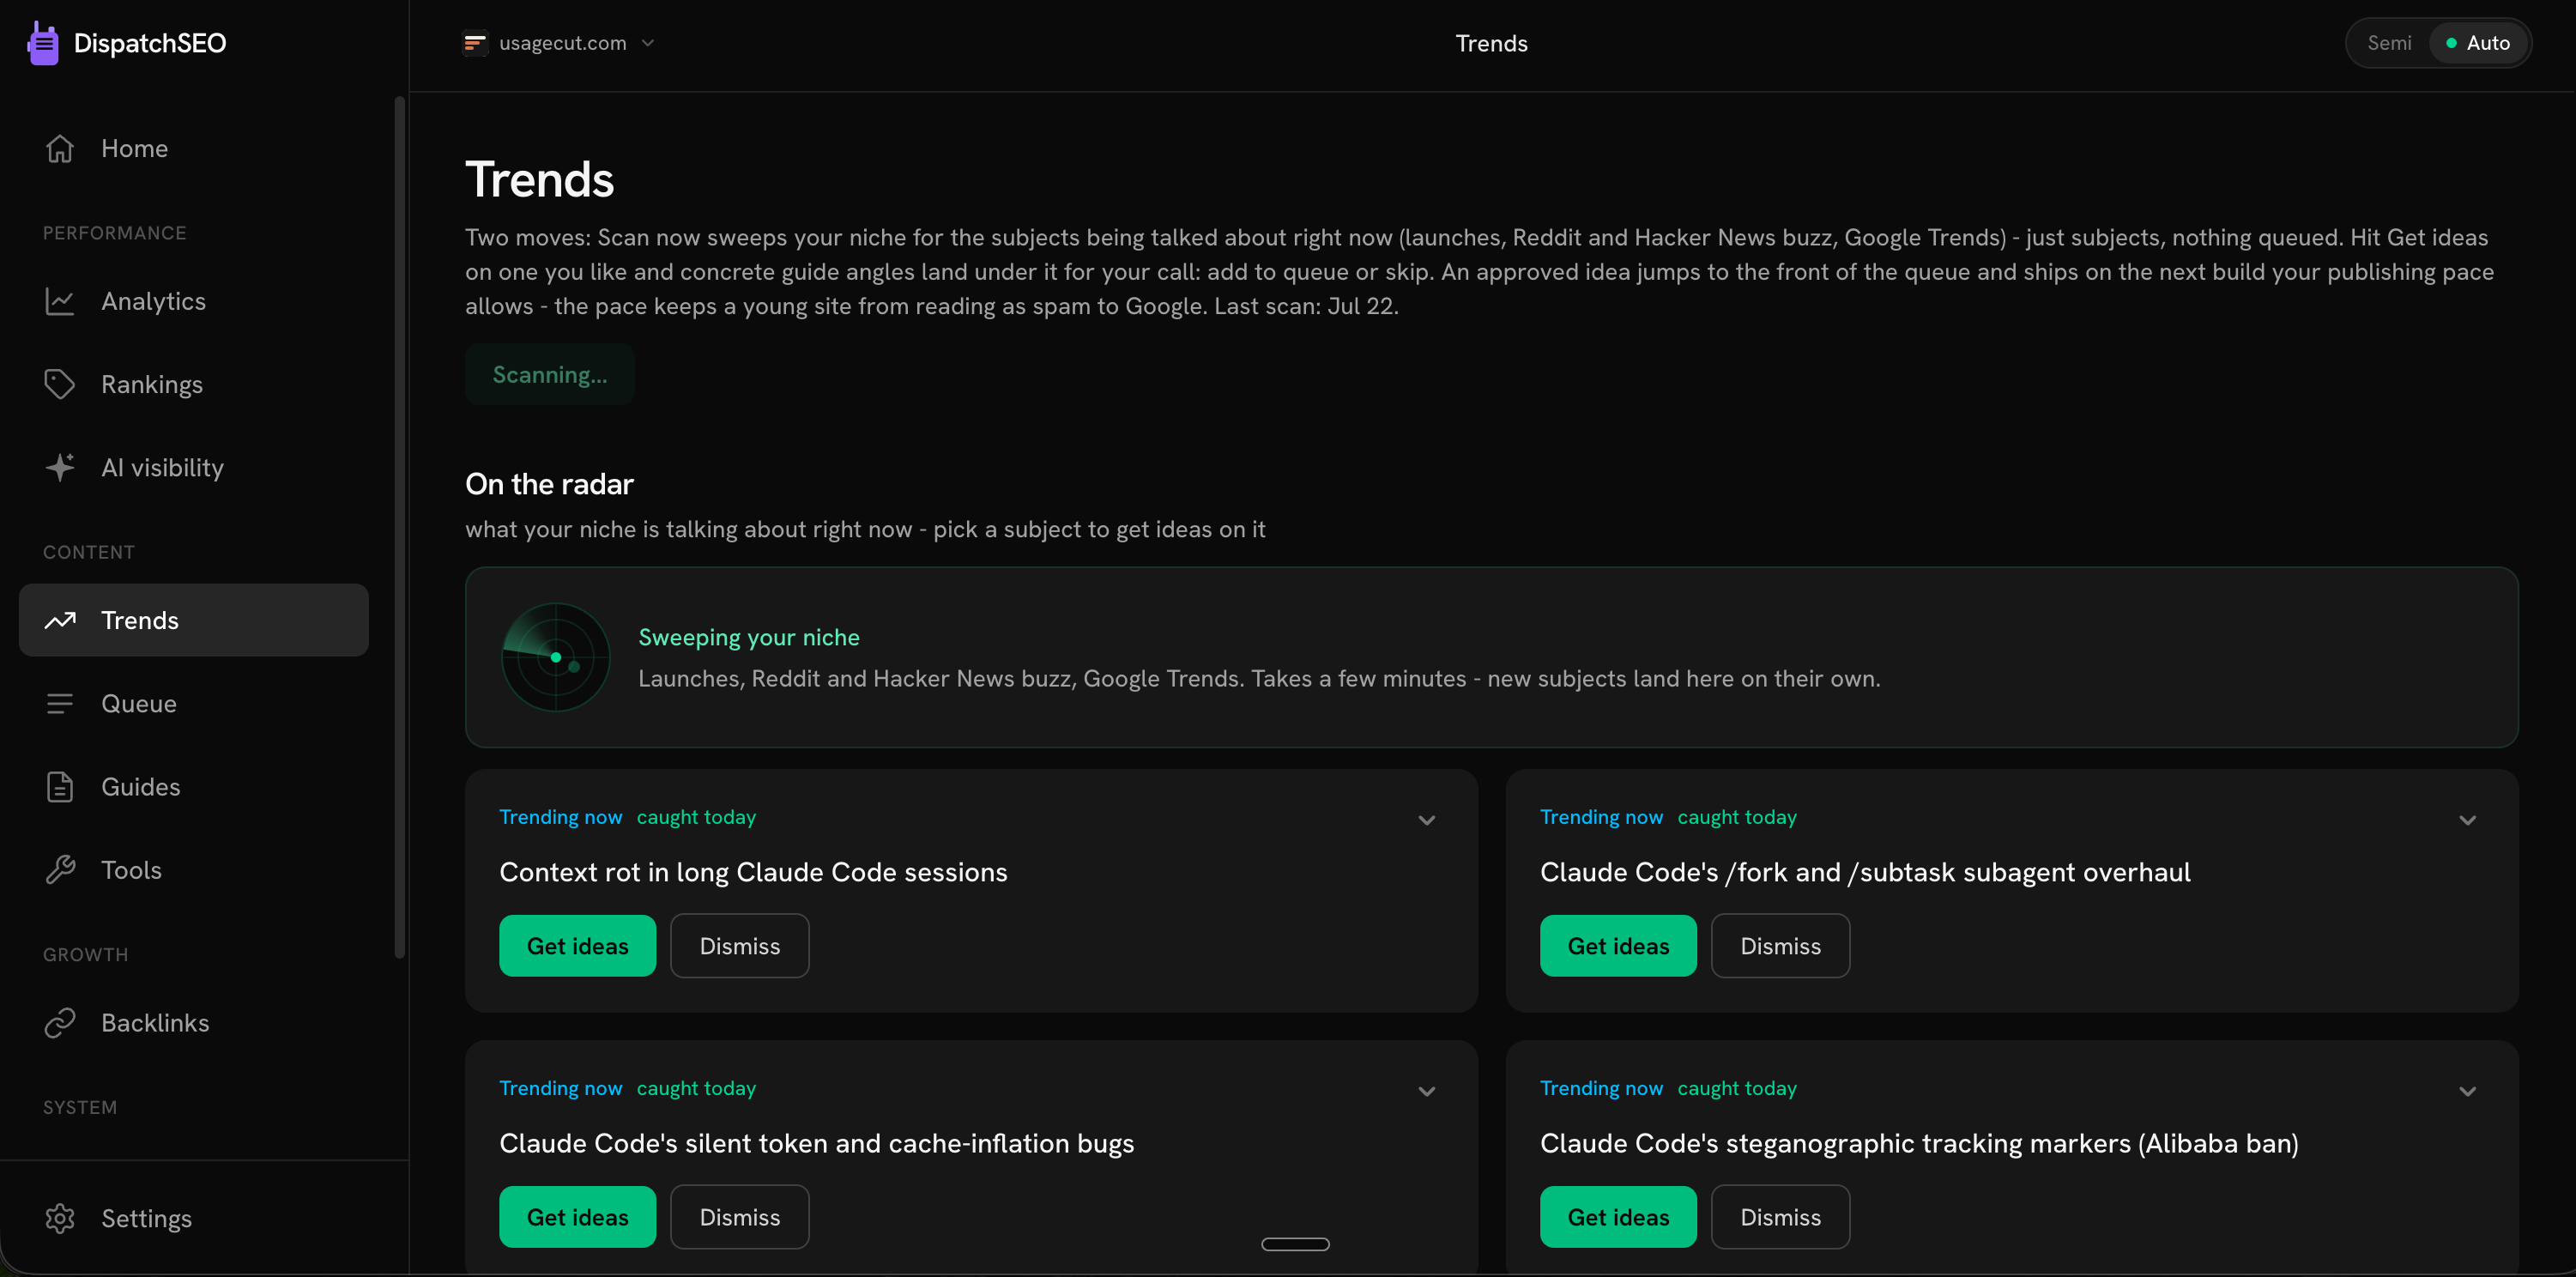Viewport: 2576px width, 1277px height.
Task: Click the GROWTH section label
Action: click(85, 955)
